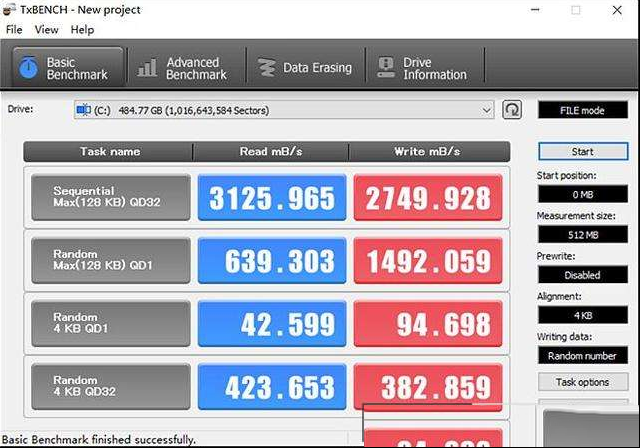This screenshot has width=640, height=448.
Task: Close the TxBENCH window
Action: pos(617,10)
